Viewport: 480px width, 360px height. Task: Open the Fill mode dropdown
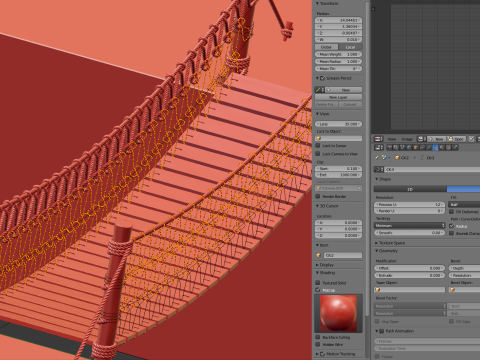coord(465,204)
